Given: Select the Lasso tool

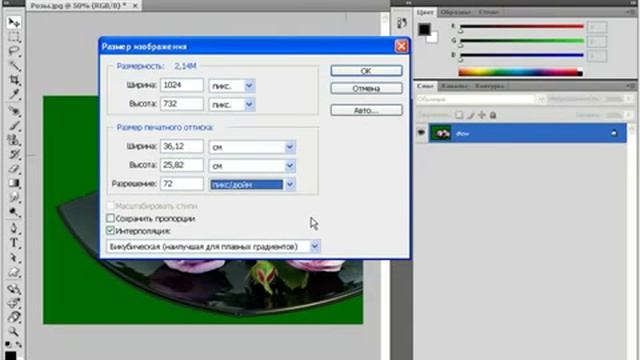Looking at the screenshot, I should click(13, 51).
